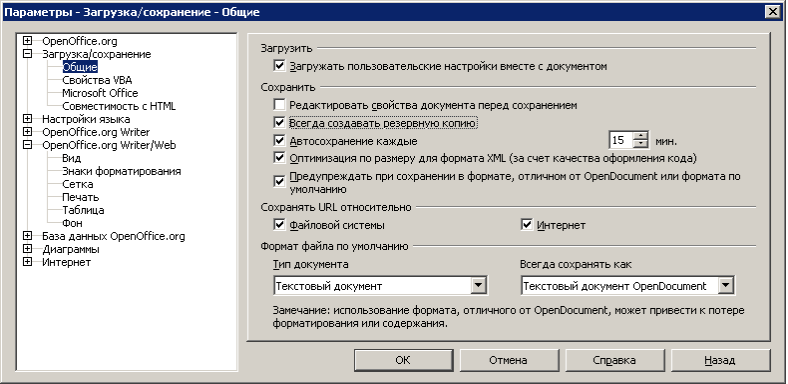Expand the Настройки языка node
The image size is (788, 384).
[x=27, y=119]
